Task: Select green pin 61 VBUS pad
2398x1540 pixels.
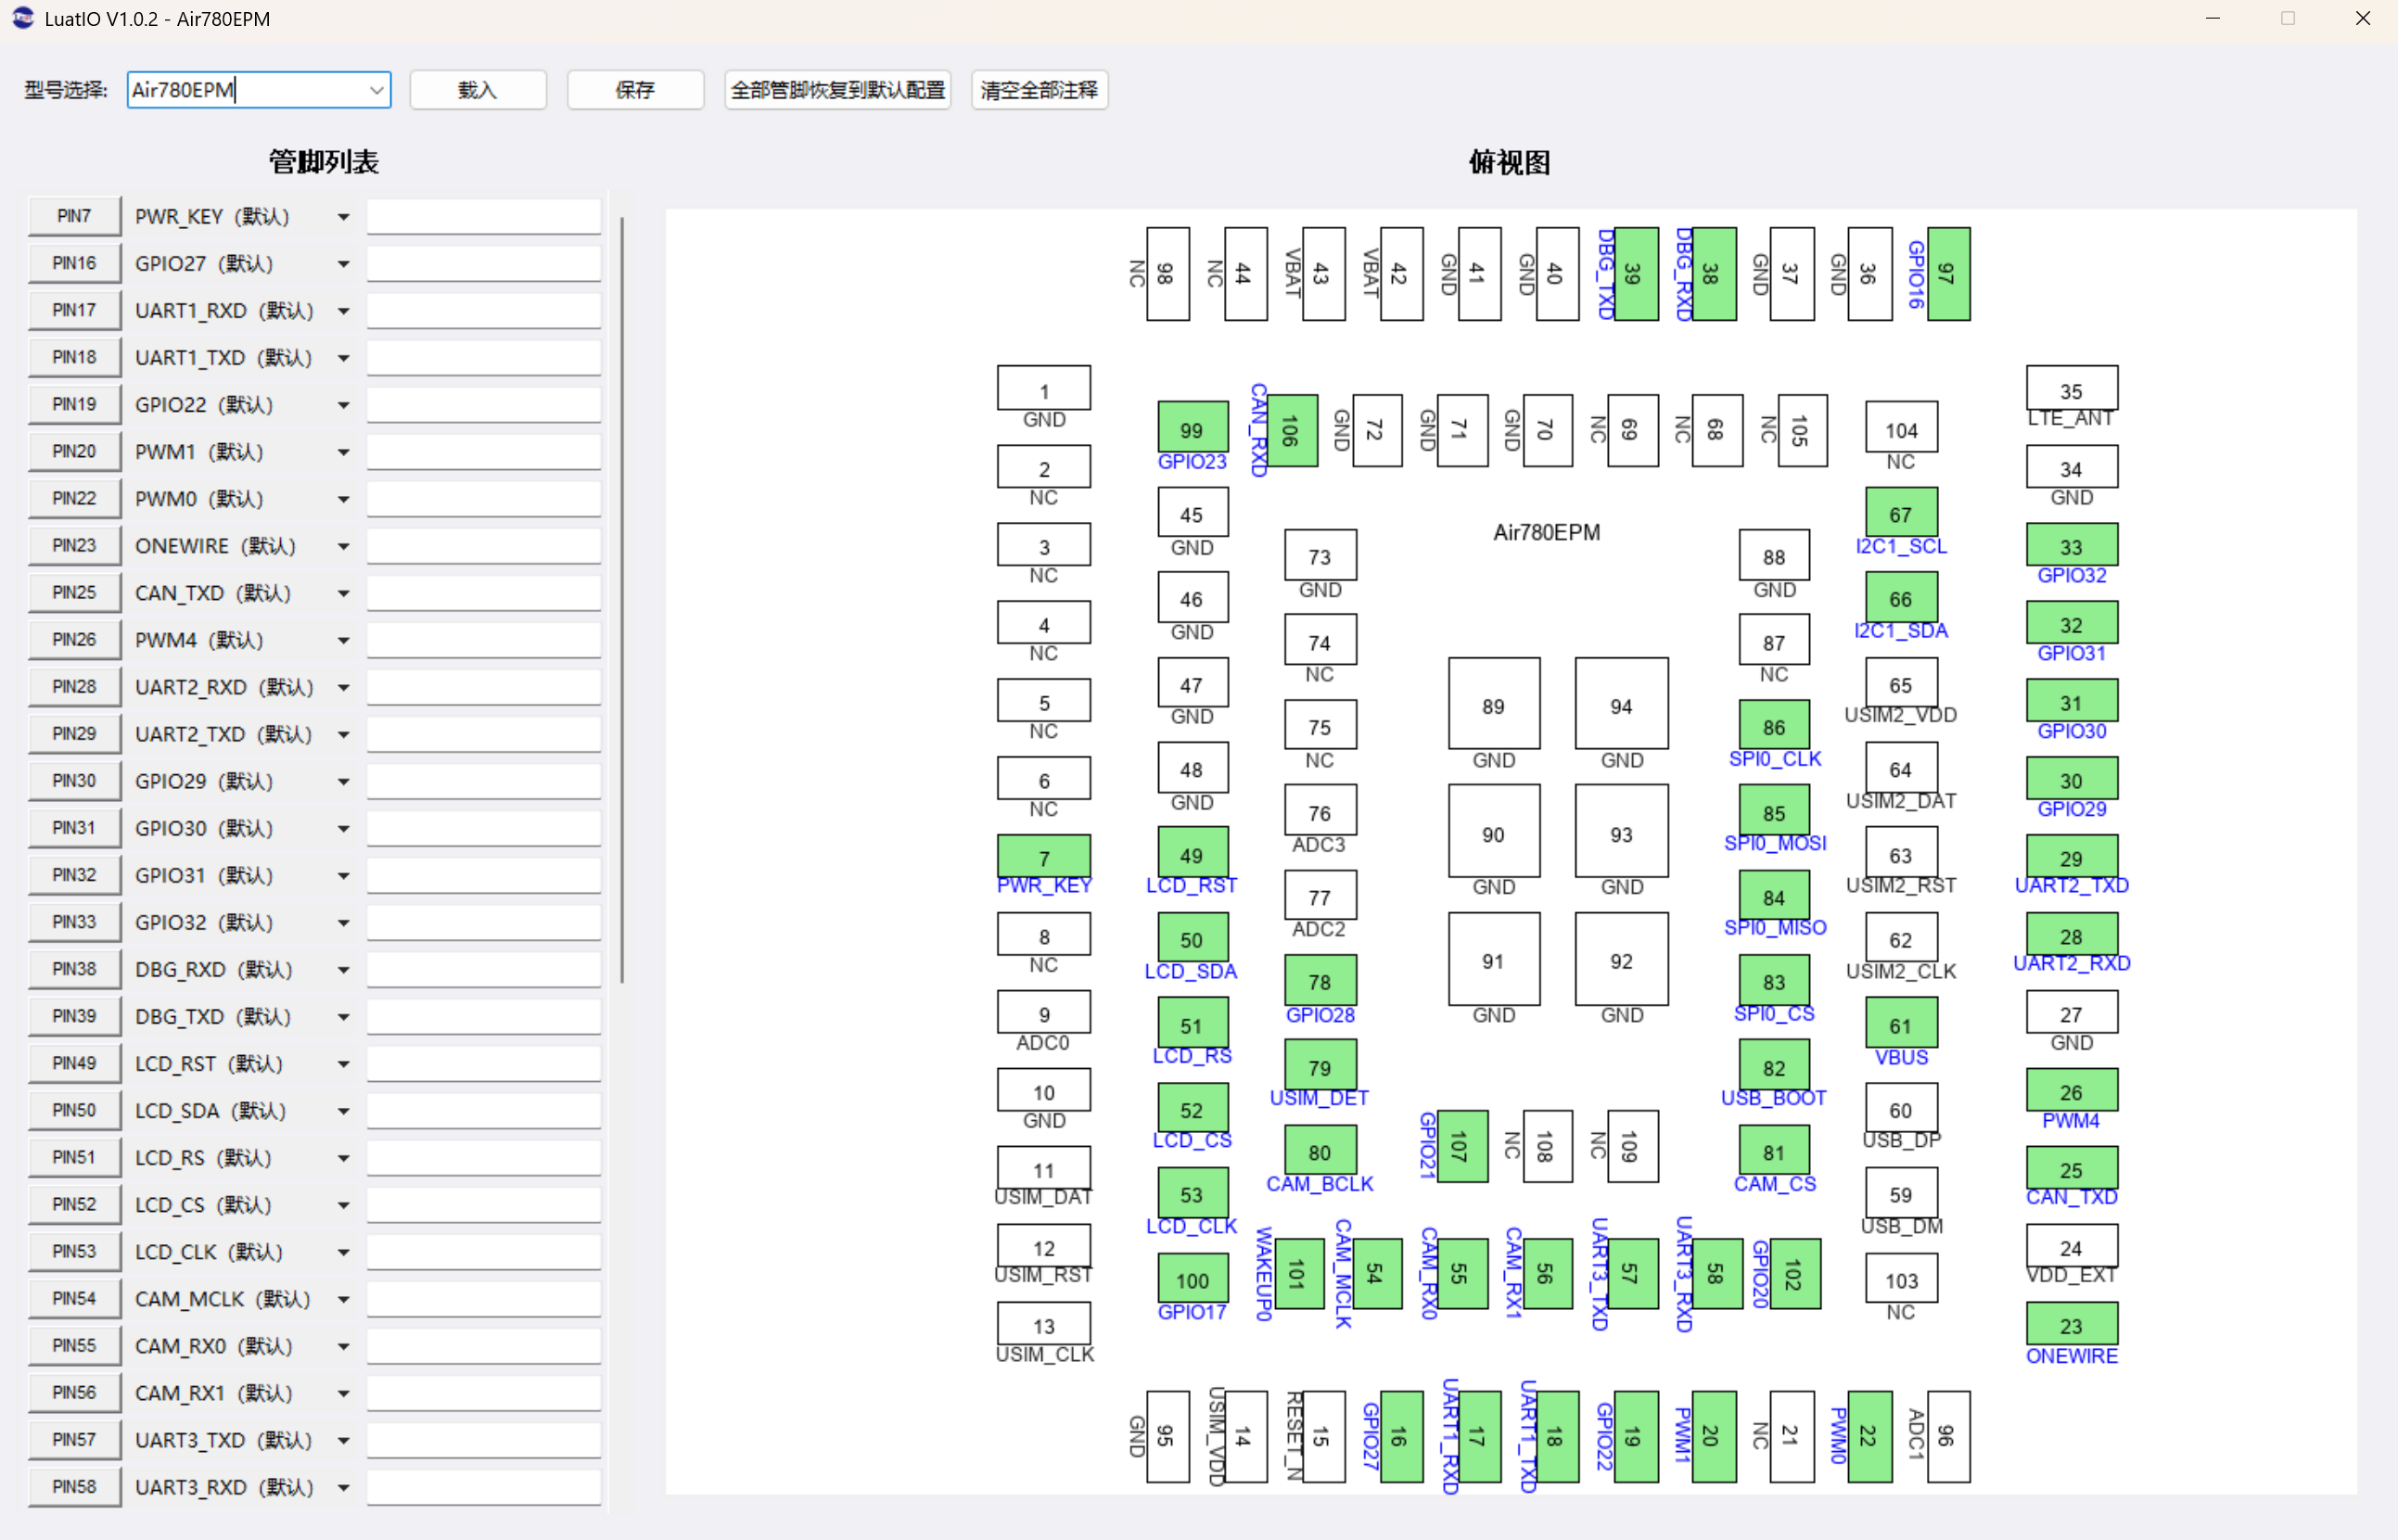Action: pyautogui.click(x=1901, y=1024)
